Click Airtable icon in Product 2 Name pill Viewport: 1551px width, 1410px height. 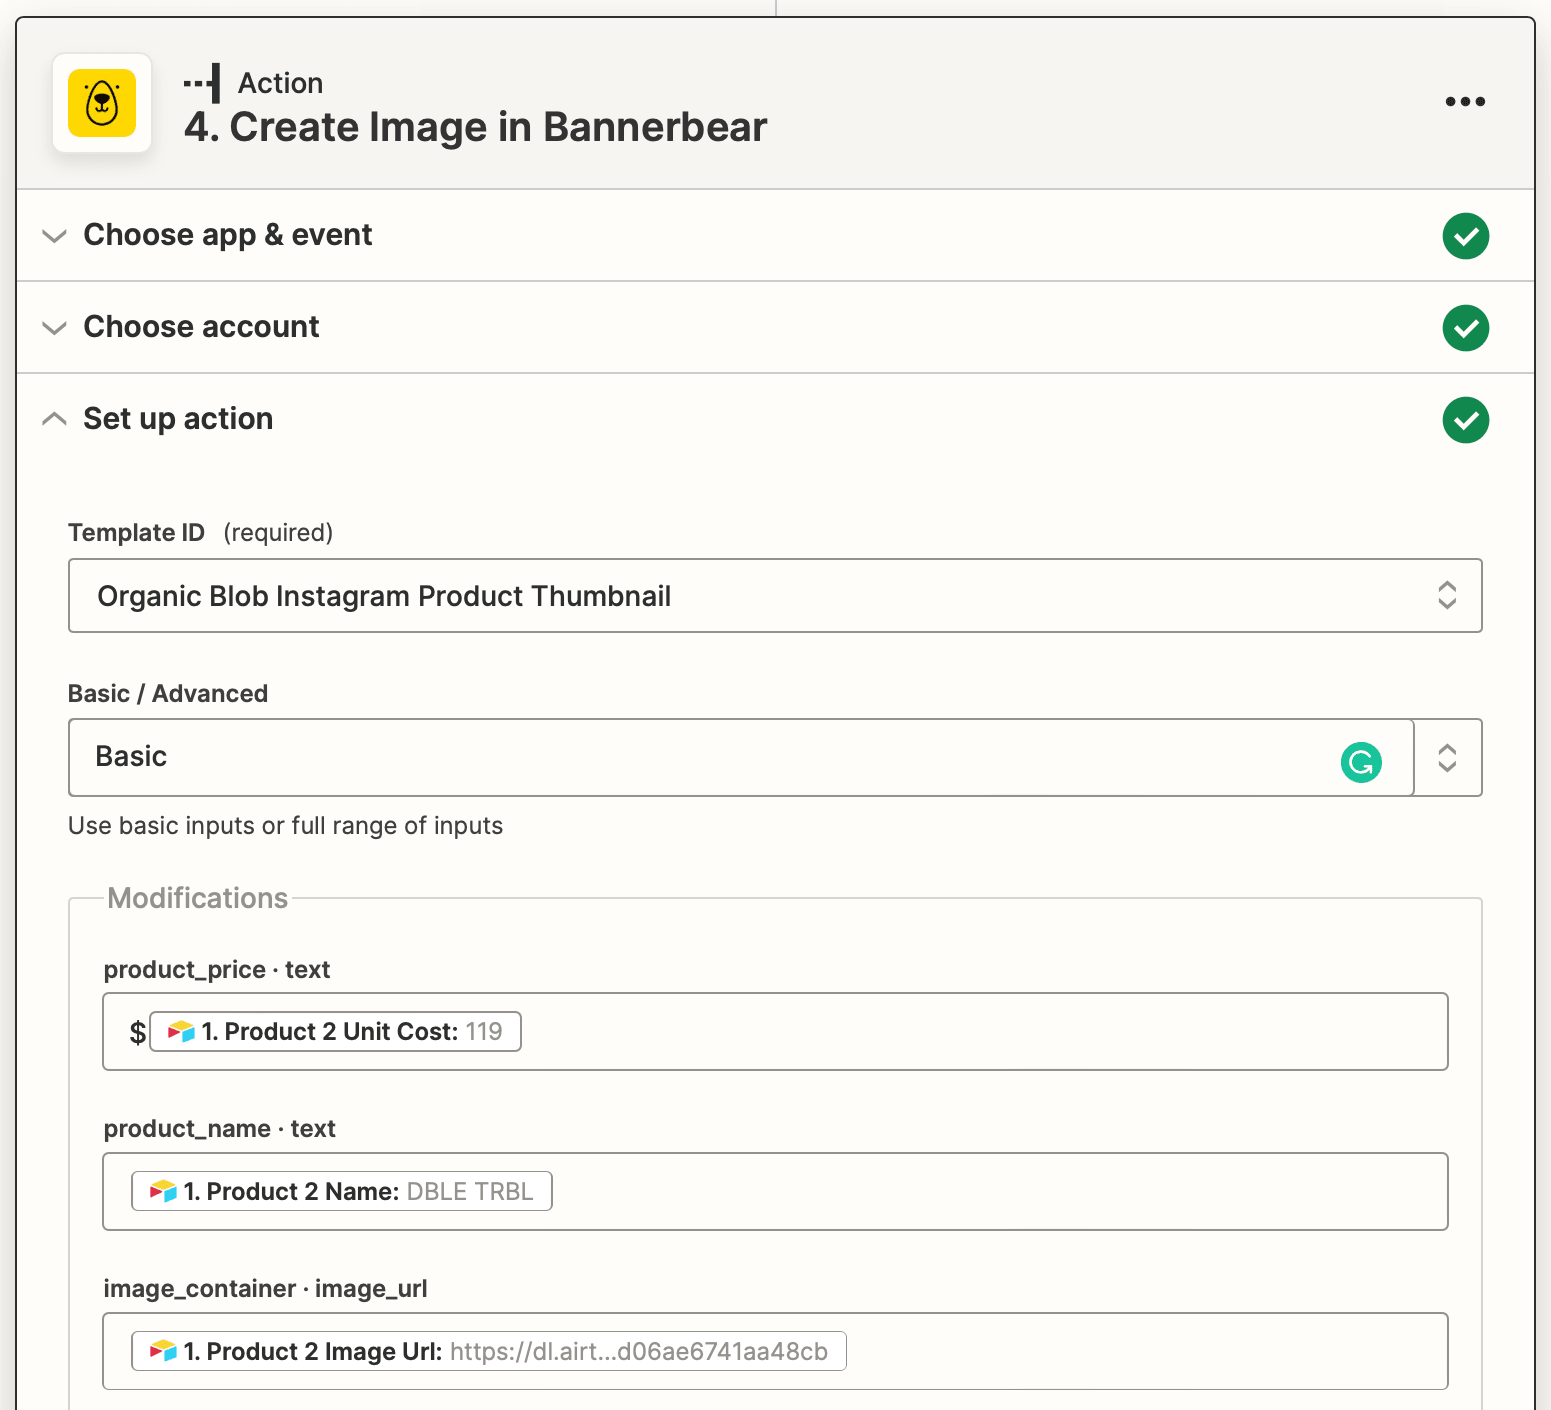tap(163, 1191)
